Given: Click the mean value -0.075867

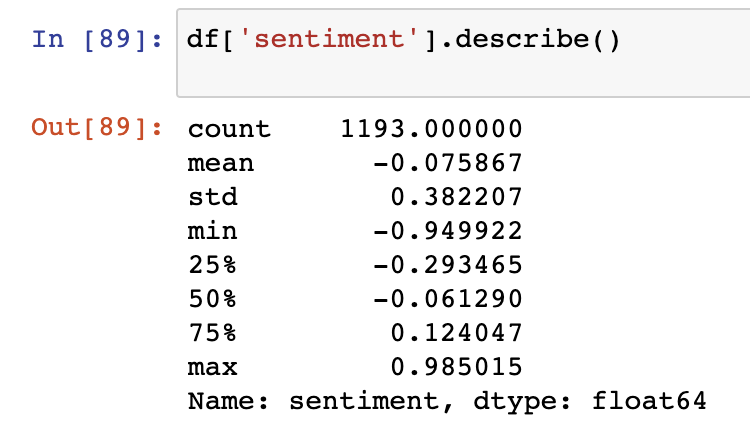Looking at the screenshot, I should click(447, 163).
